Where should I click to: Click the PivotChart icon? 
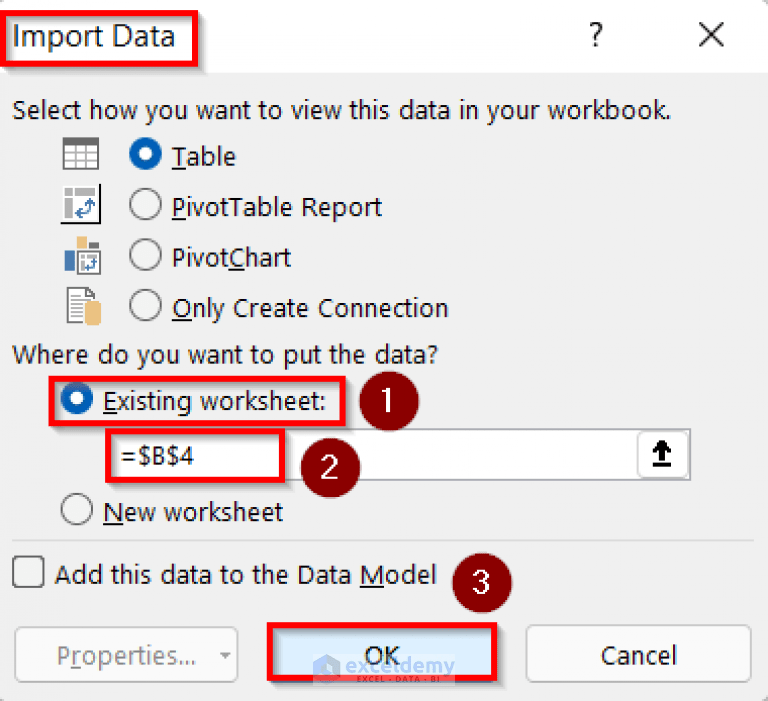click(82, 255)
